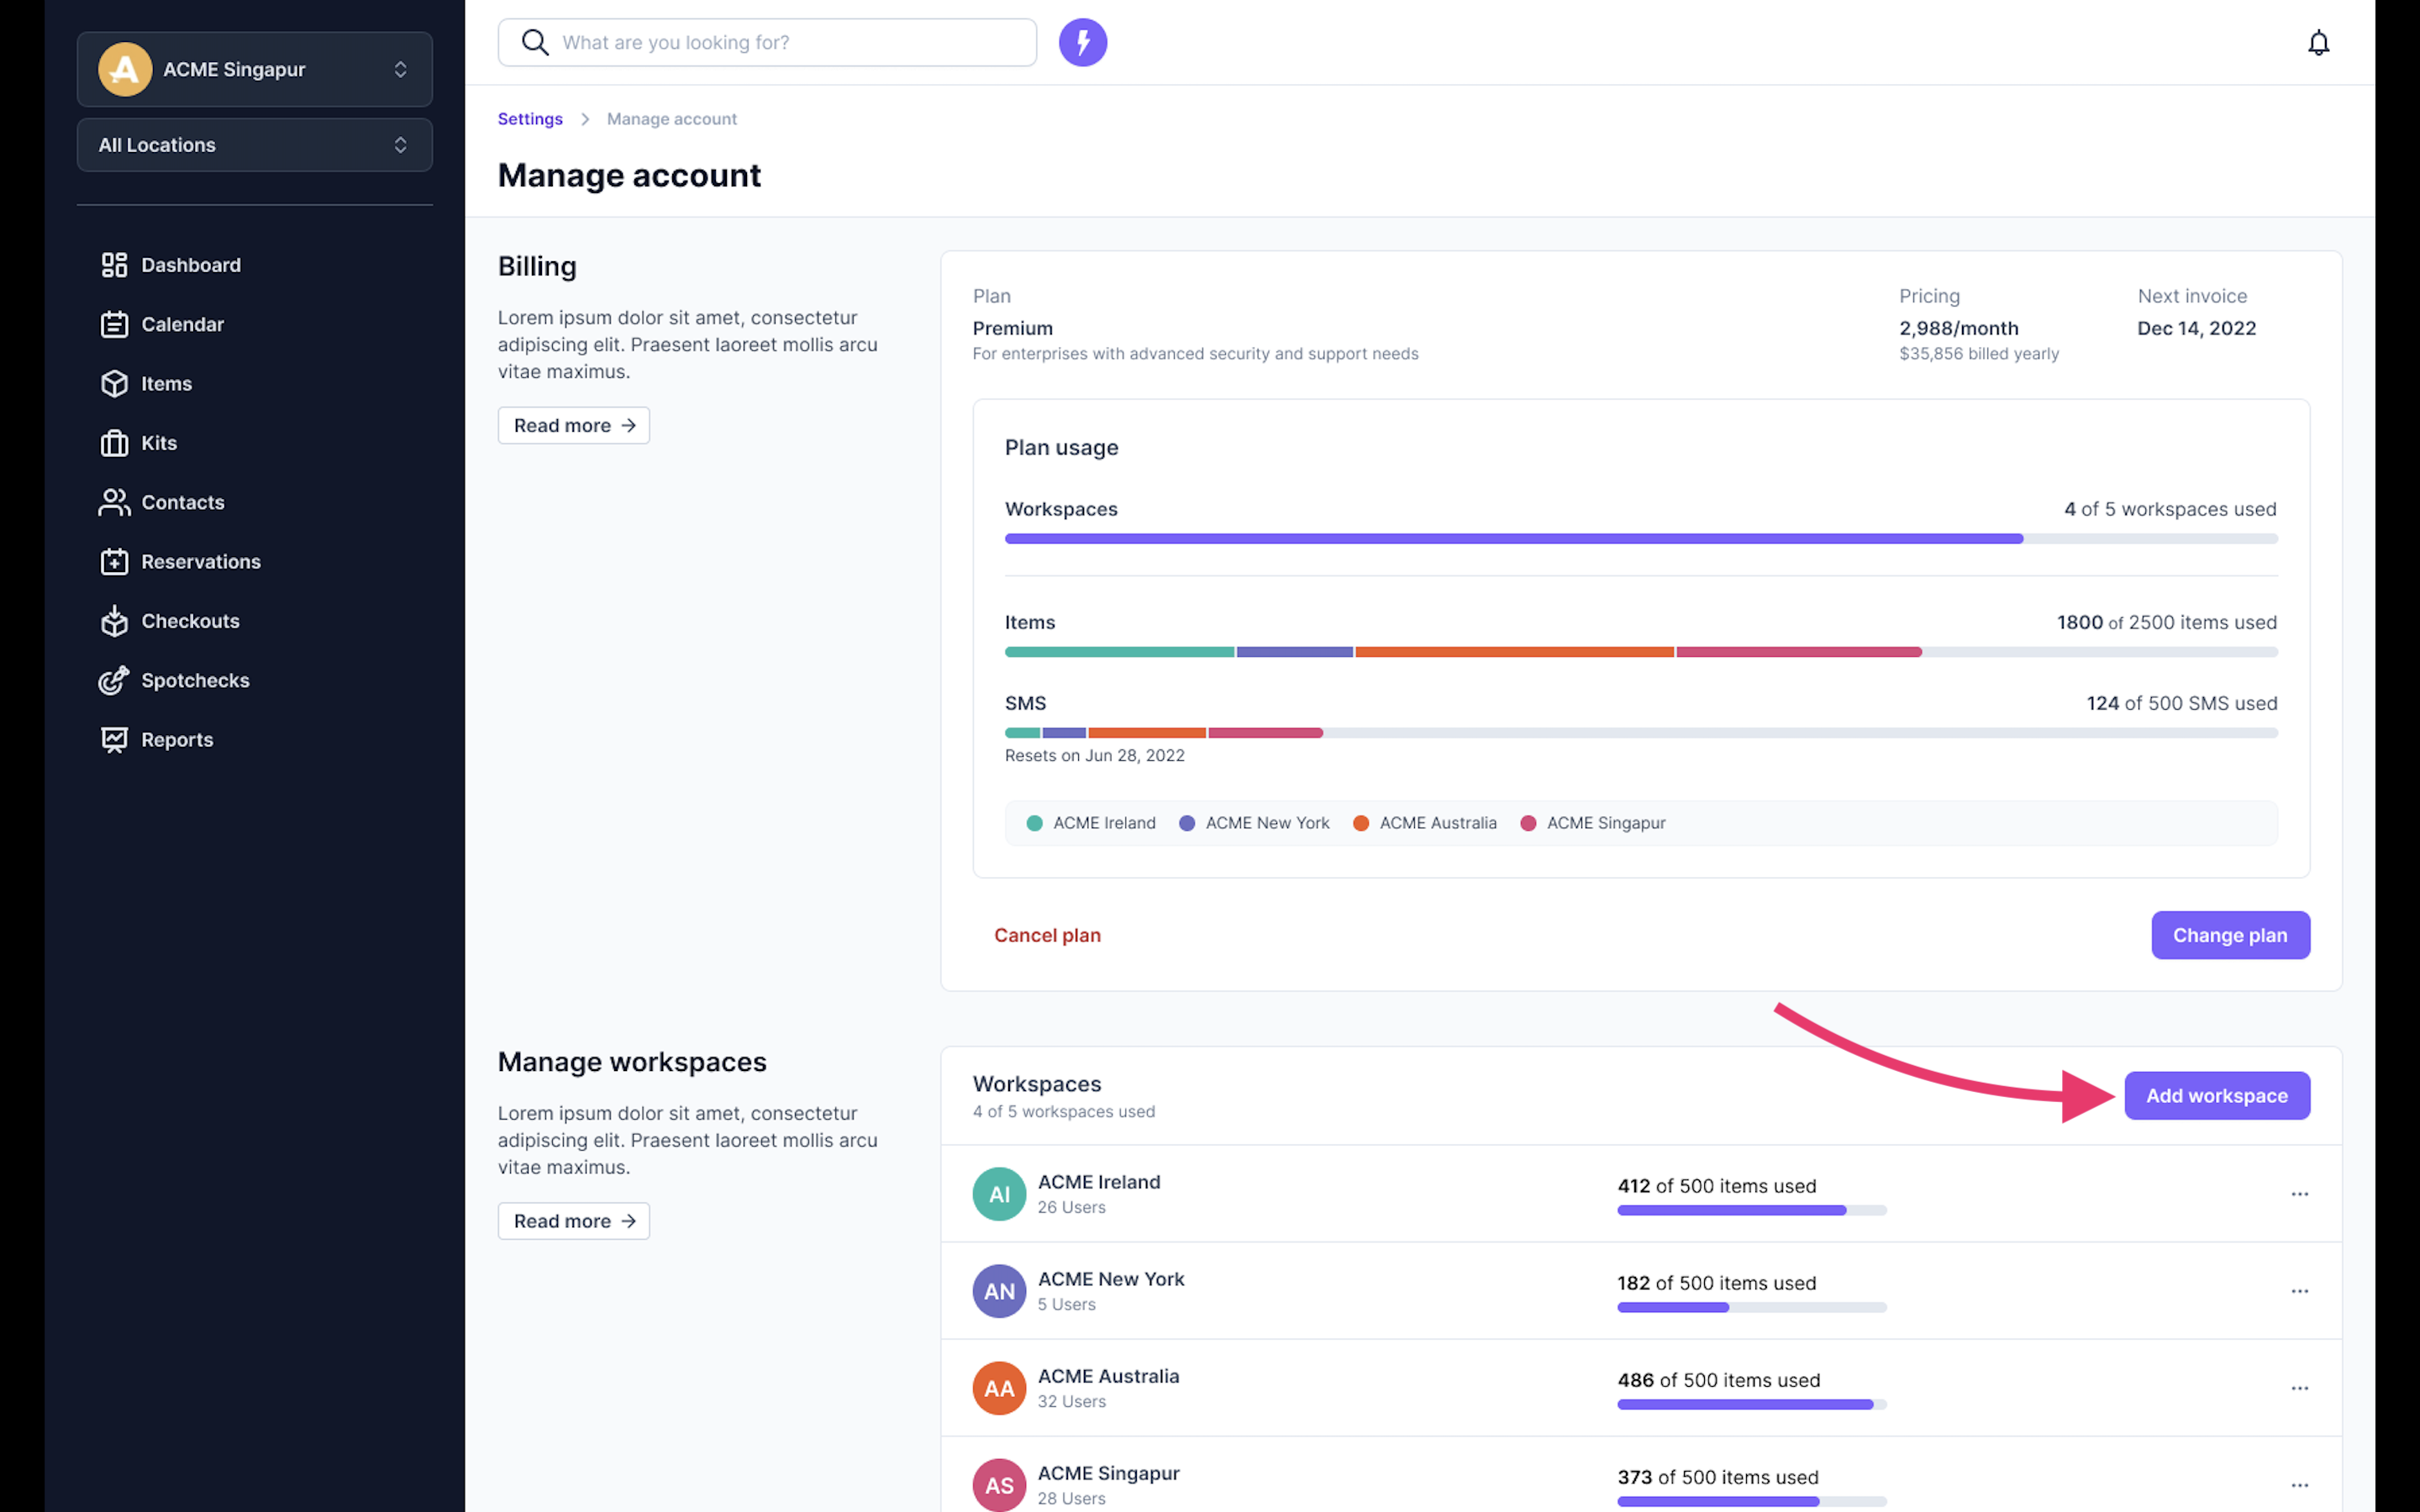Click the ACME New York workspace name

coord(1110,1279)
